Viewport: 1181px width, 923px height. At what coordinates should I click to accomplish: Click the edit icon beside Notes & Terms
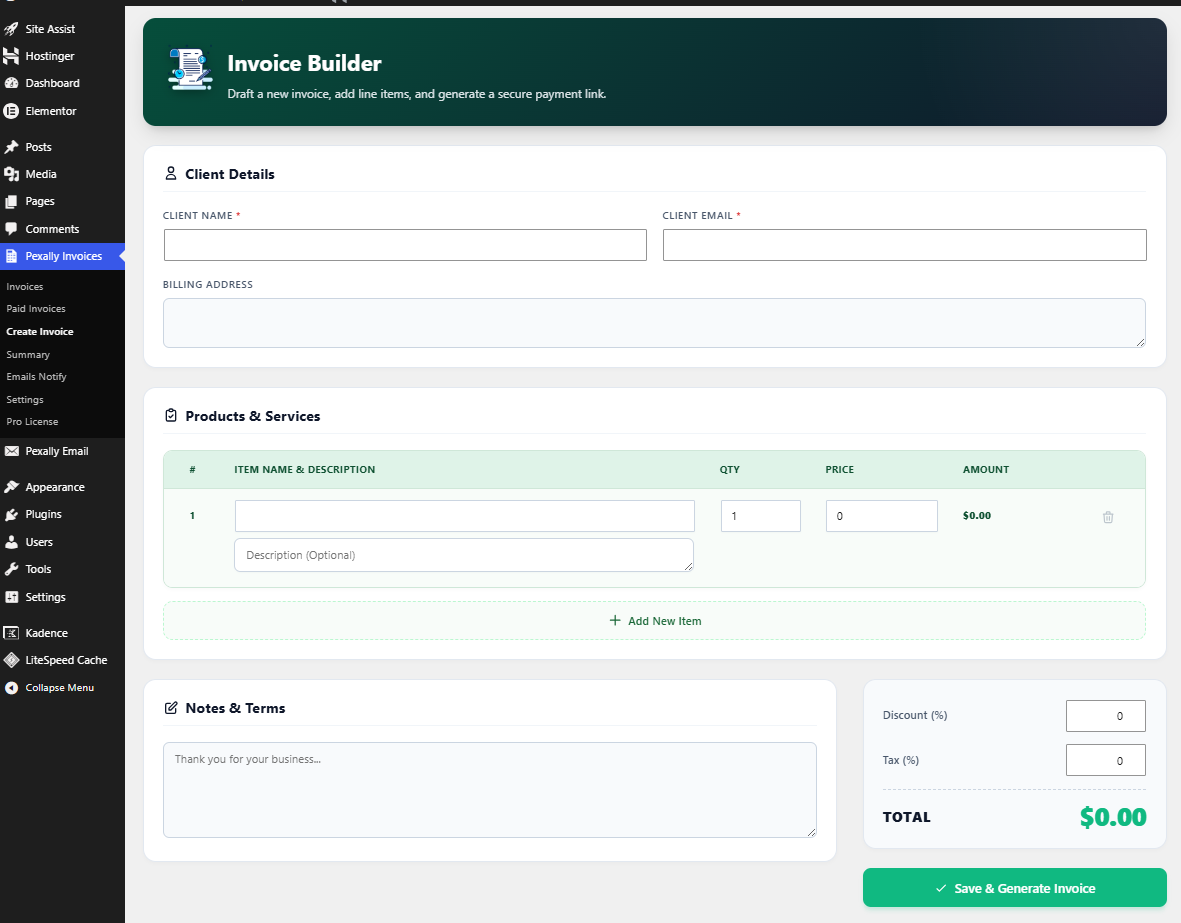pos(171,708)
